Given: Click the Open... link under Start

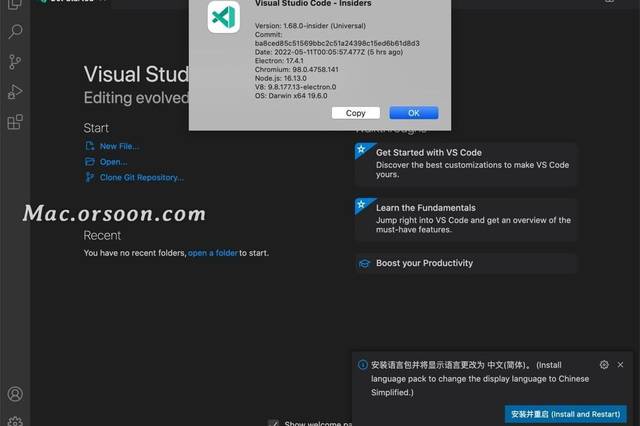Looking at the screenshot, I should (113, 162).
